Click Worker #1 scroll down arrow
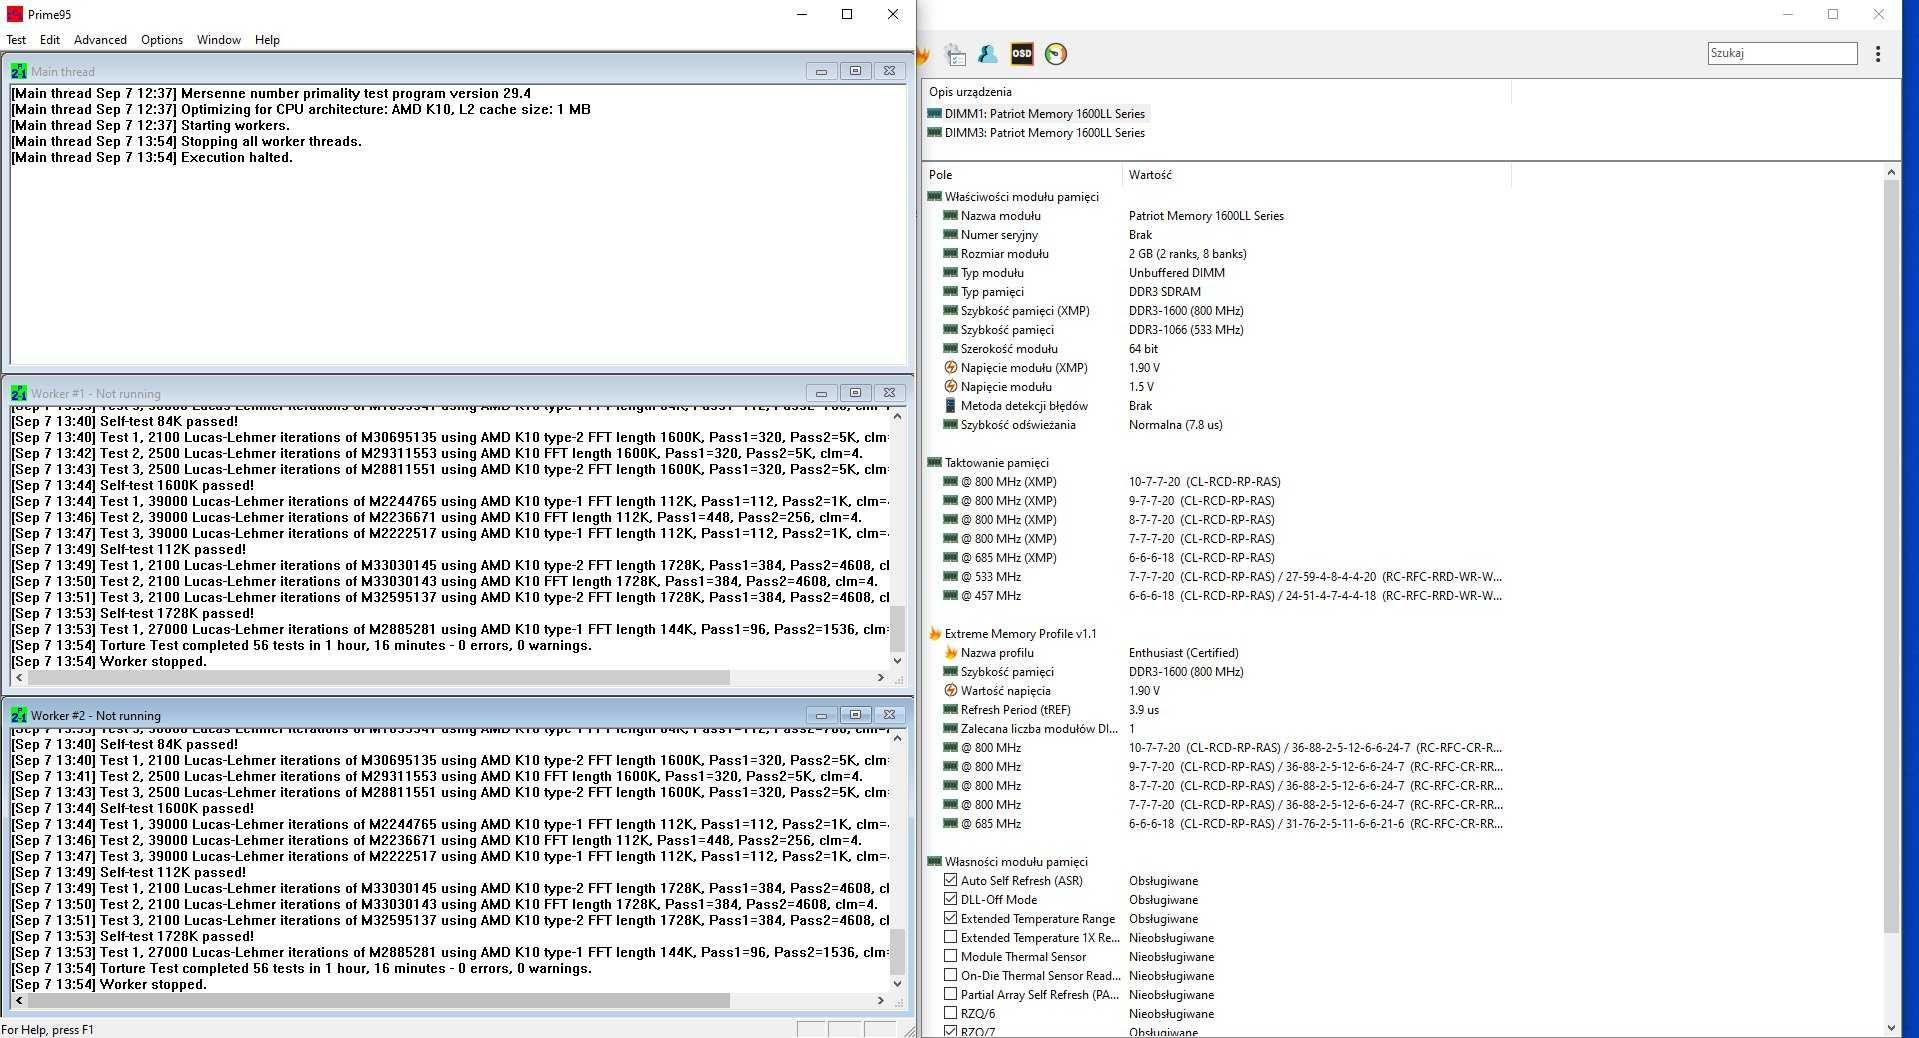 pos(897,660)
